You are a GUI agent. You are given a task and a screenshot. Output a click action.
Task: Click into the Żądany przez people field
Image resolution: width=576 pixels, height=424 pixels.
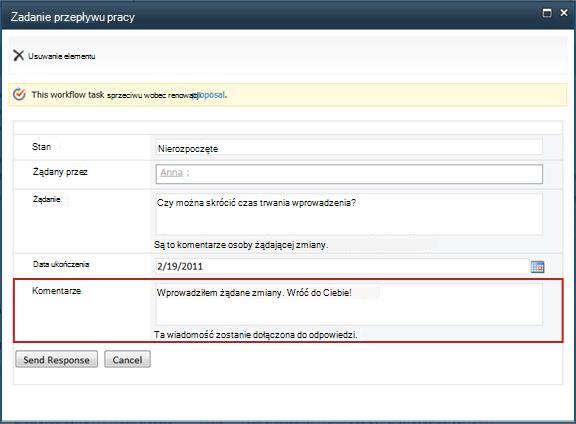(349, 174)
